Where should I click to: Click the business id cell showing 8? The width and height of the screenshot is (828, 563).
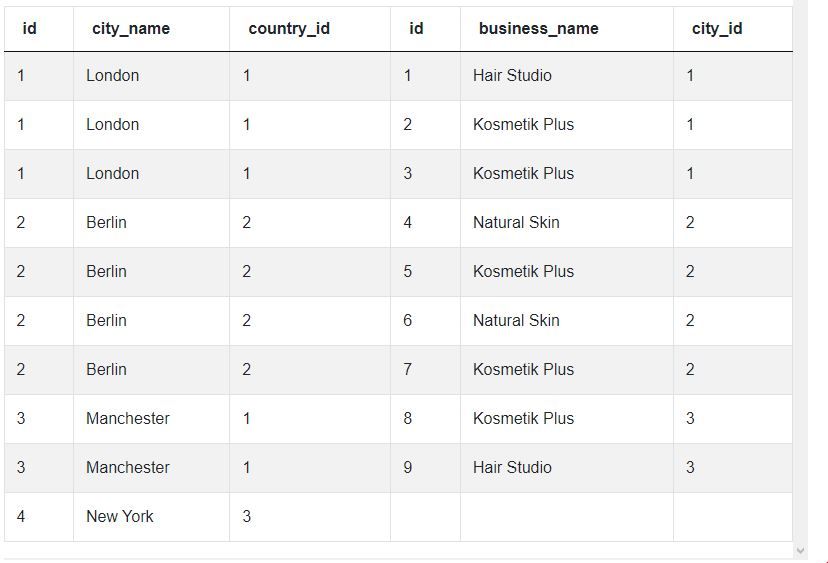407,419
